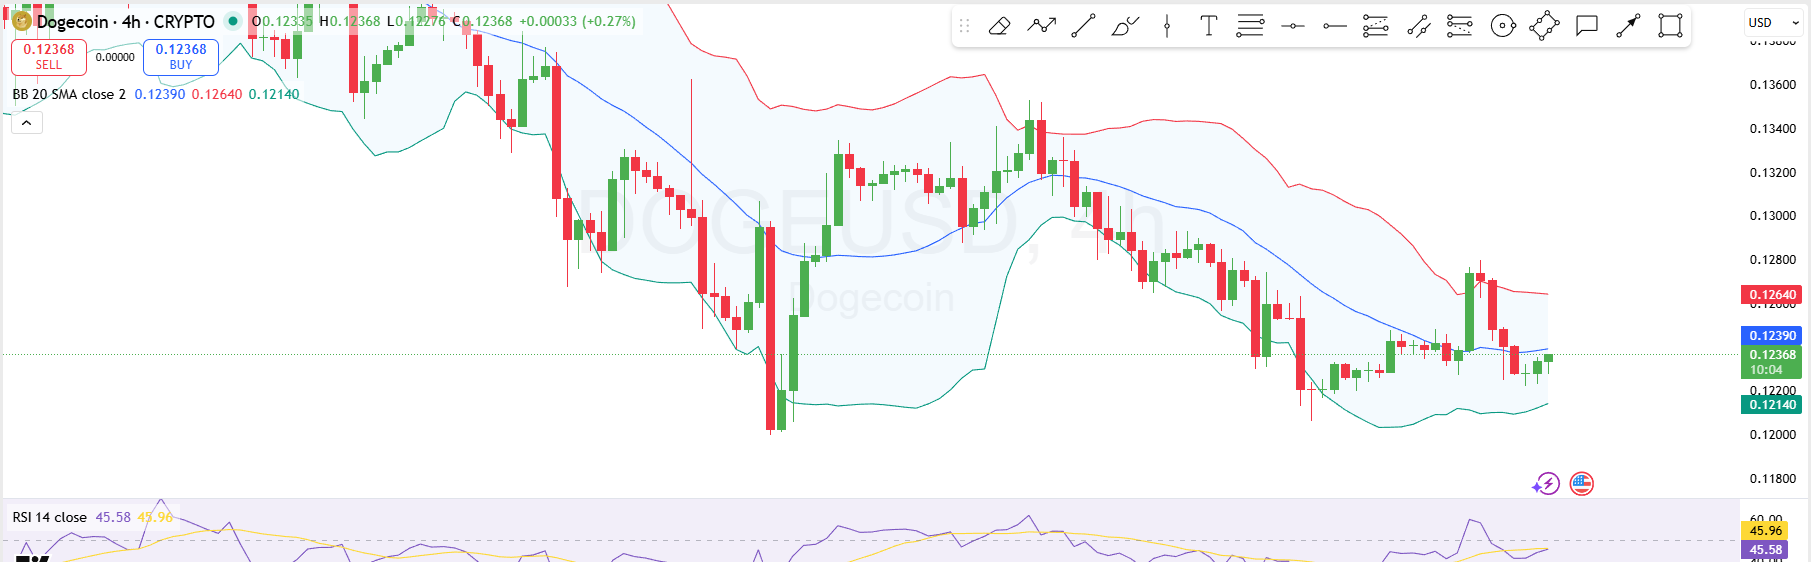Open the RSI 14 close indicator legend
The width and height of the screenshot is (1811, 562).
pos(50,517)
